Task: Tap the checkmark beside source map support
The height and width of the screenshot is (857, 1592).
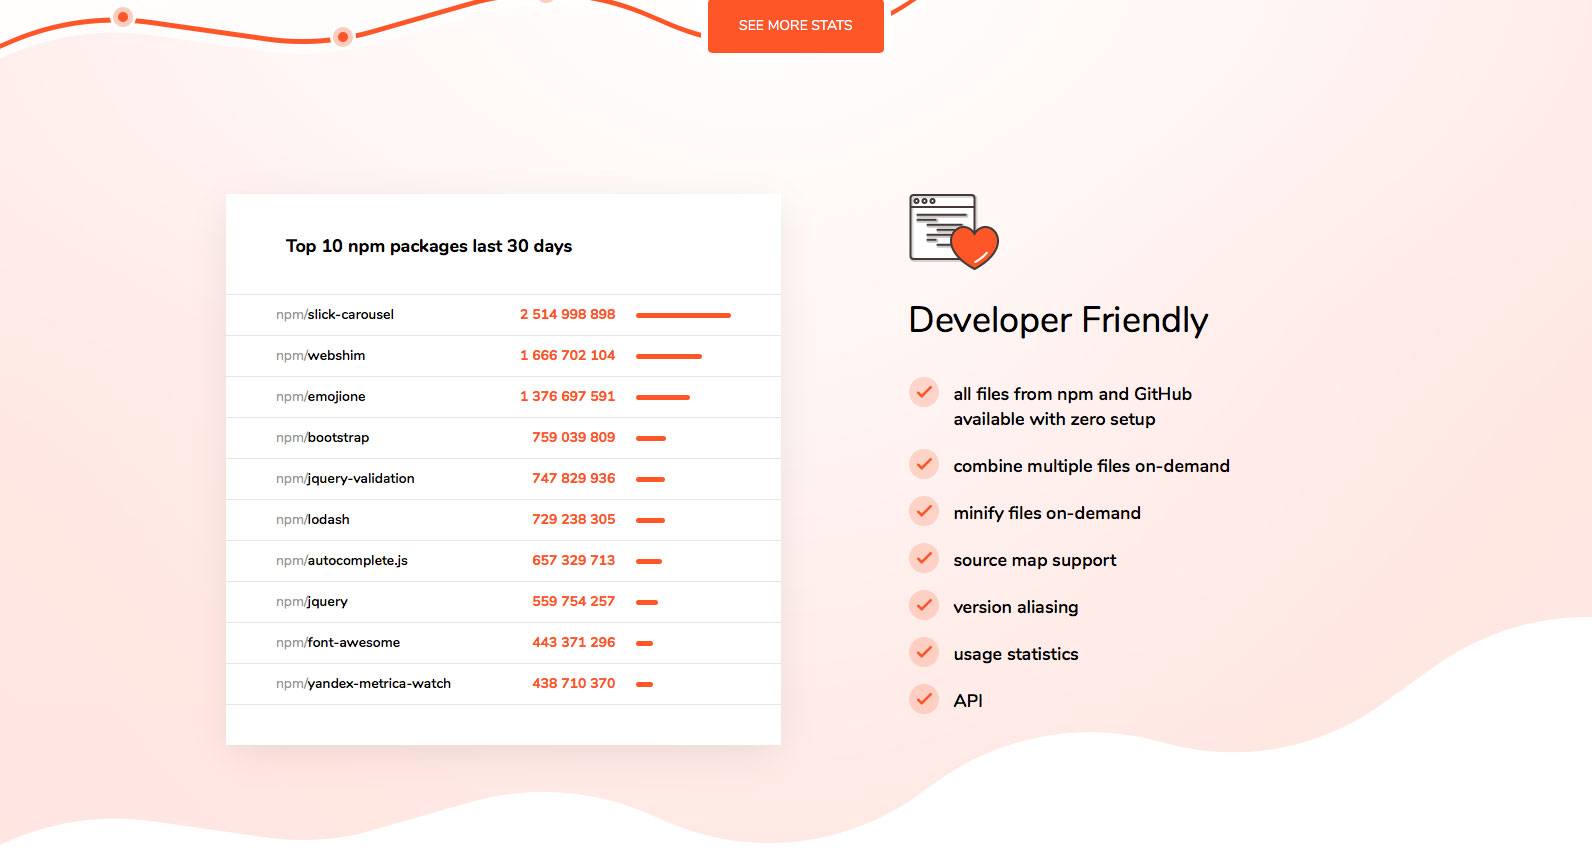Action: coord(924,559)
